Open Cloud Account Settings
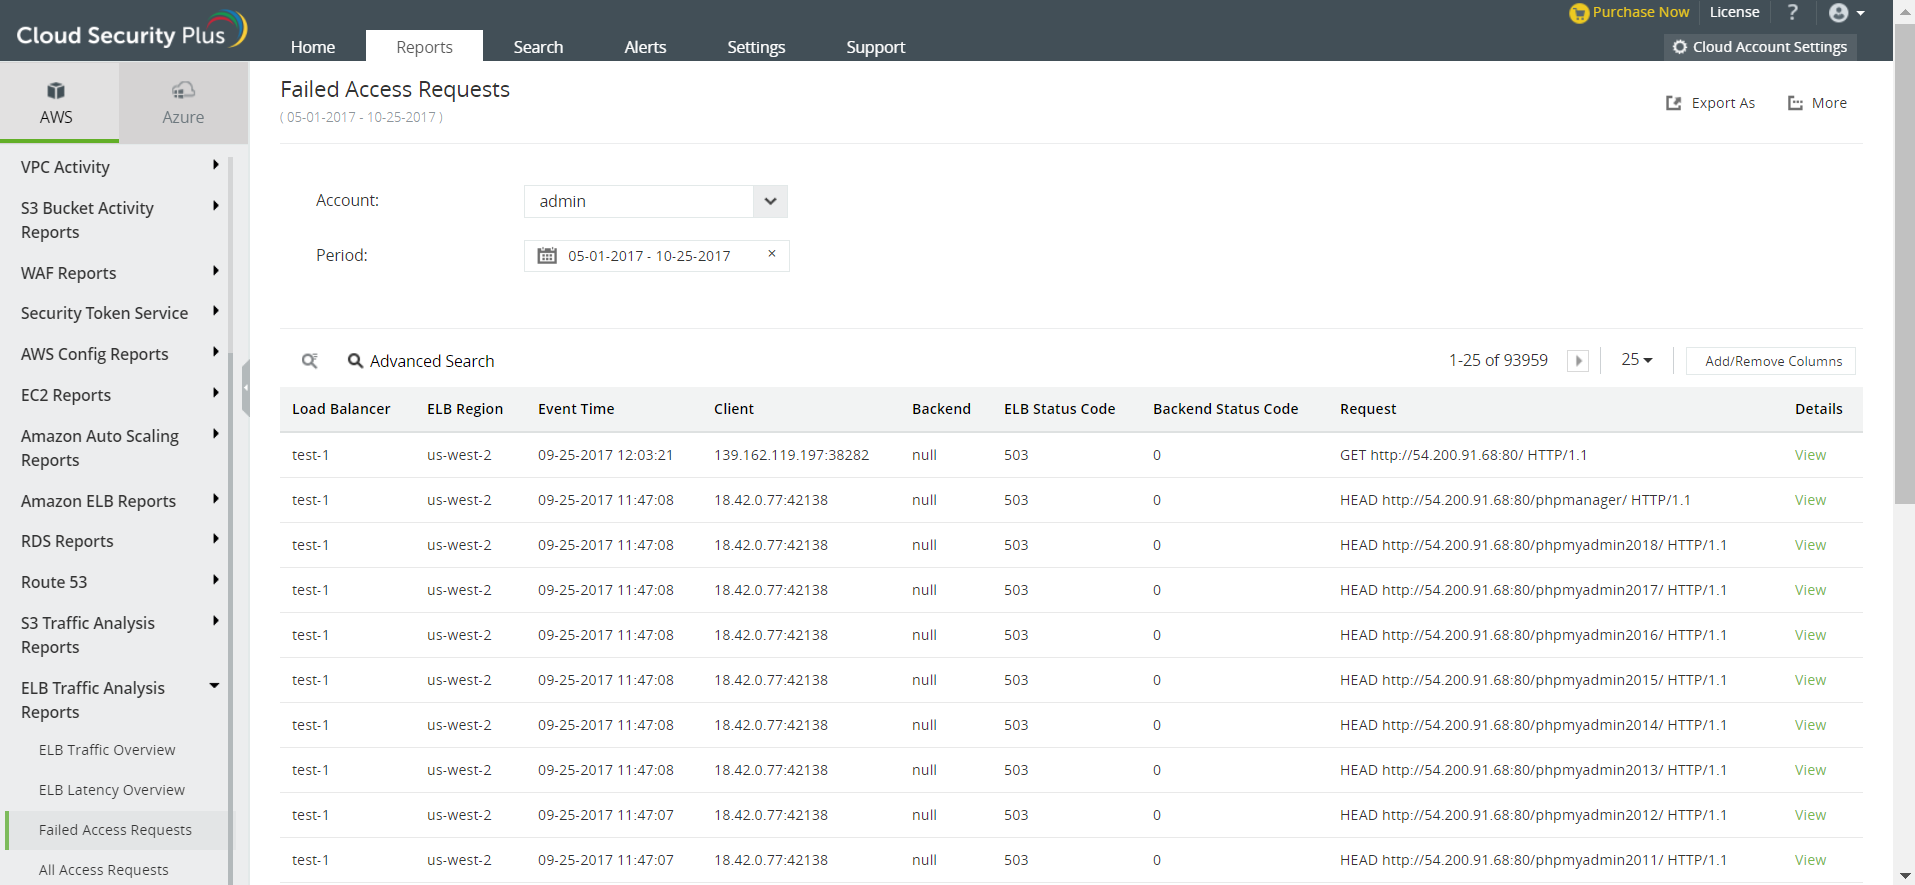Screen dimensions: 1915x885 tap(1760, 47)
